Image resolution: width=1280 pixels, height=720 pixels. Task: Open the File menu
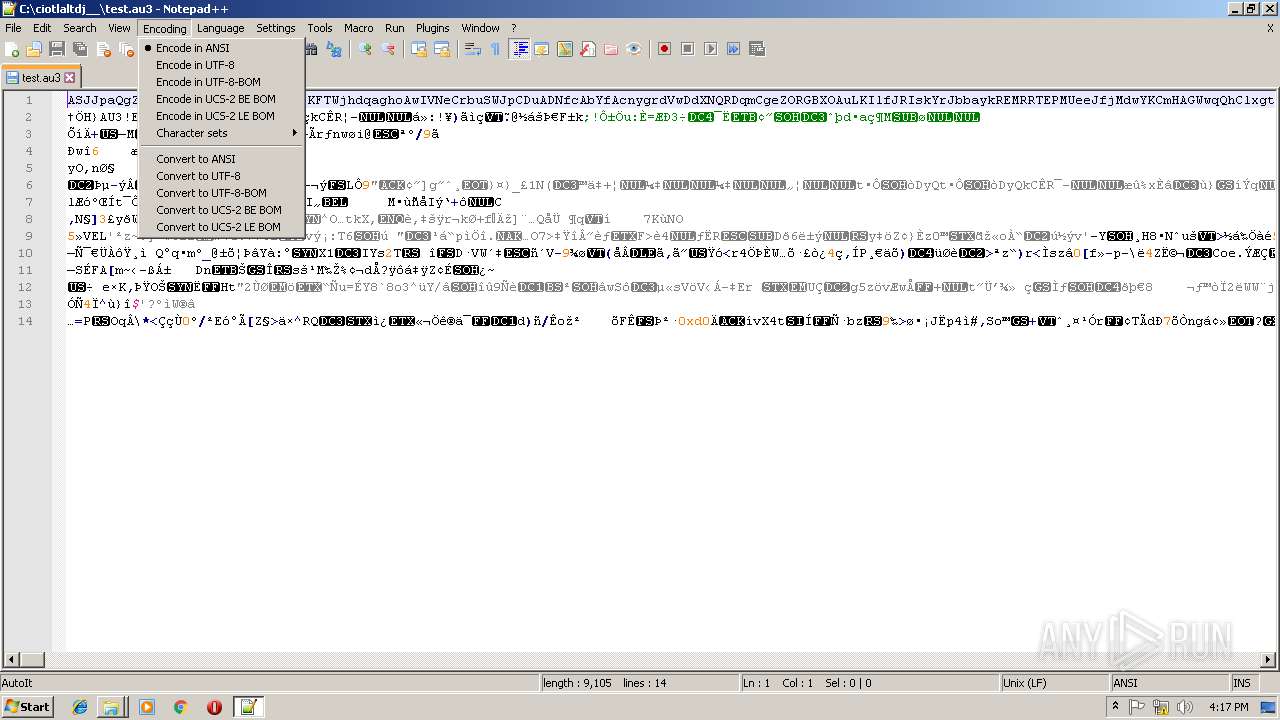click(x=13, y=28)
